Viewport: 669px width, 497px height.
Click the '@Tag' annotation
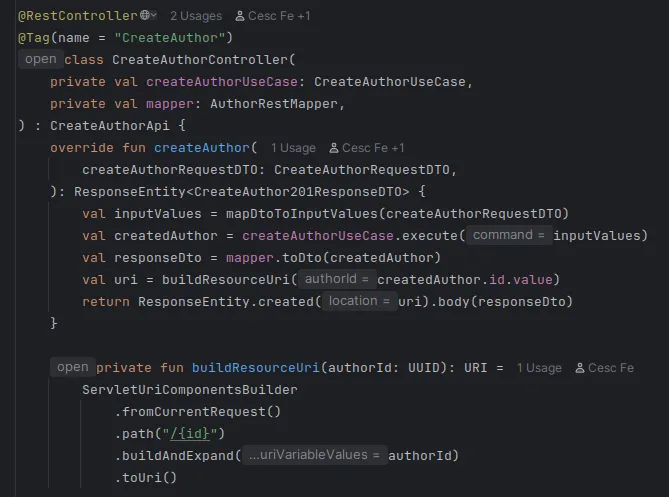[x=34, y=38]
